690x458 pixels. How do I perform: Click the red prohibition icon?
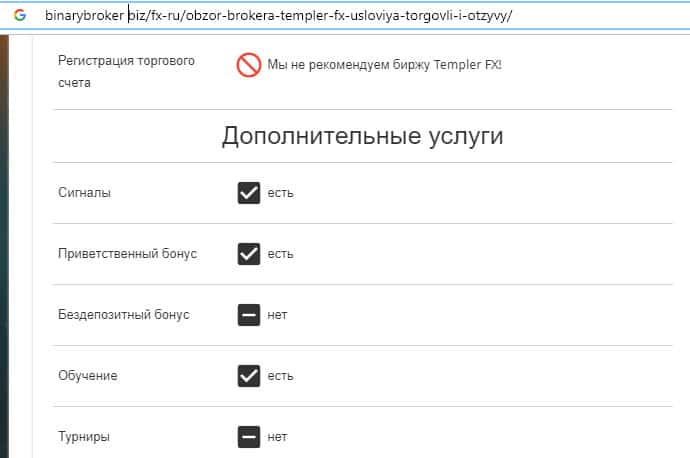tap(249, 65)
